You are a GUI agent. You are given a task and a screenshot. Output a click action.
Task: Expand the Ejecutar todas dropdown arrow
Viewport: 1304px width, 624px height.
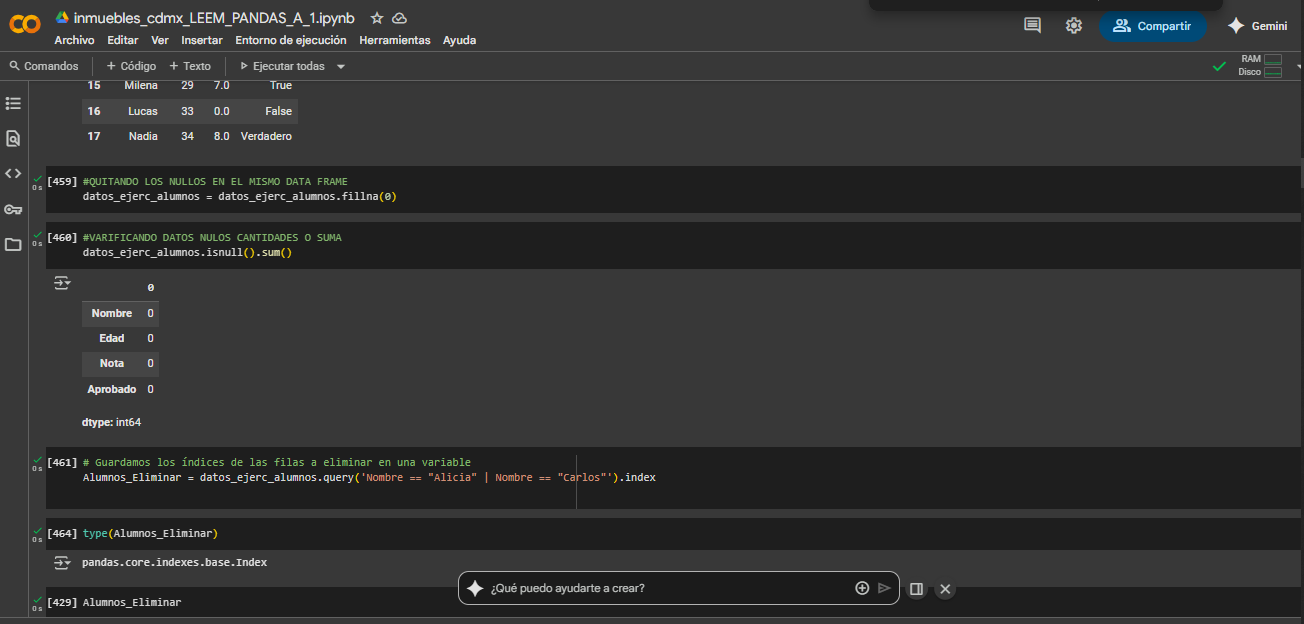341,66
